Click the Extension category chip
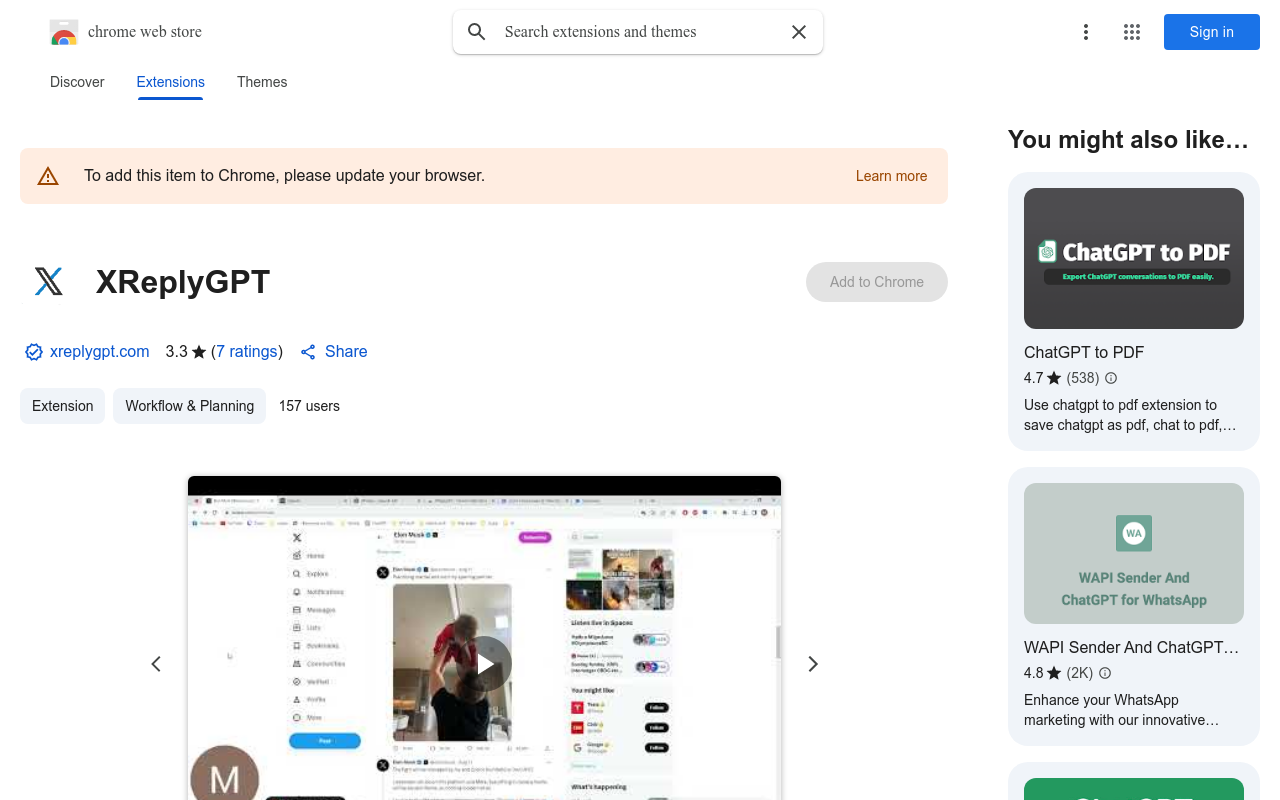Screen dimensions: 1280x800 pyautogui.click(x=62, y=406)
